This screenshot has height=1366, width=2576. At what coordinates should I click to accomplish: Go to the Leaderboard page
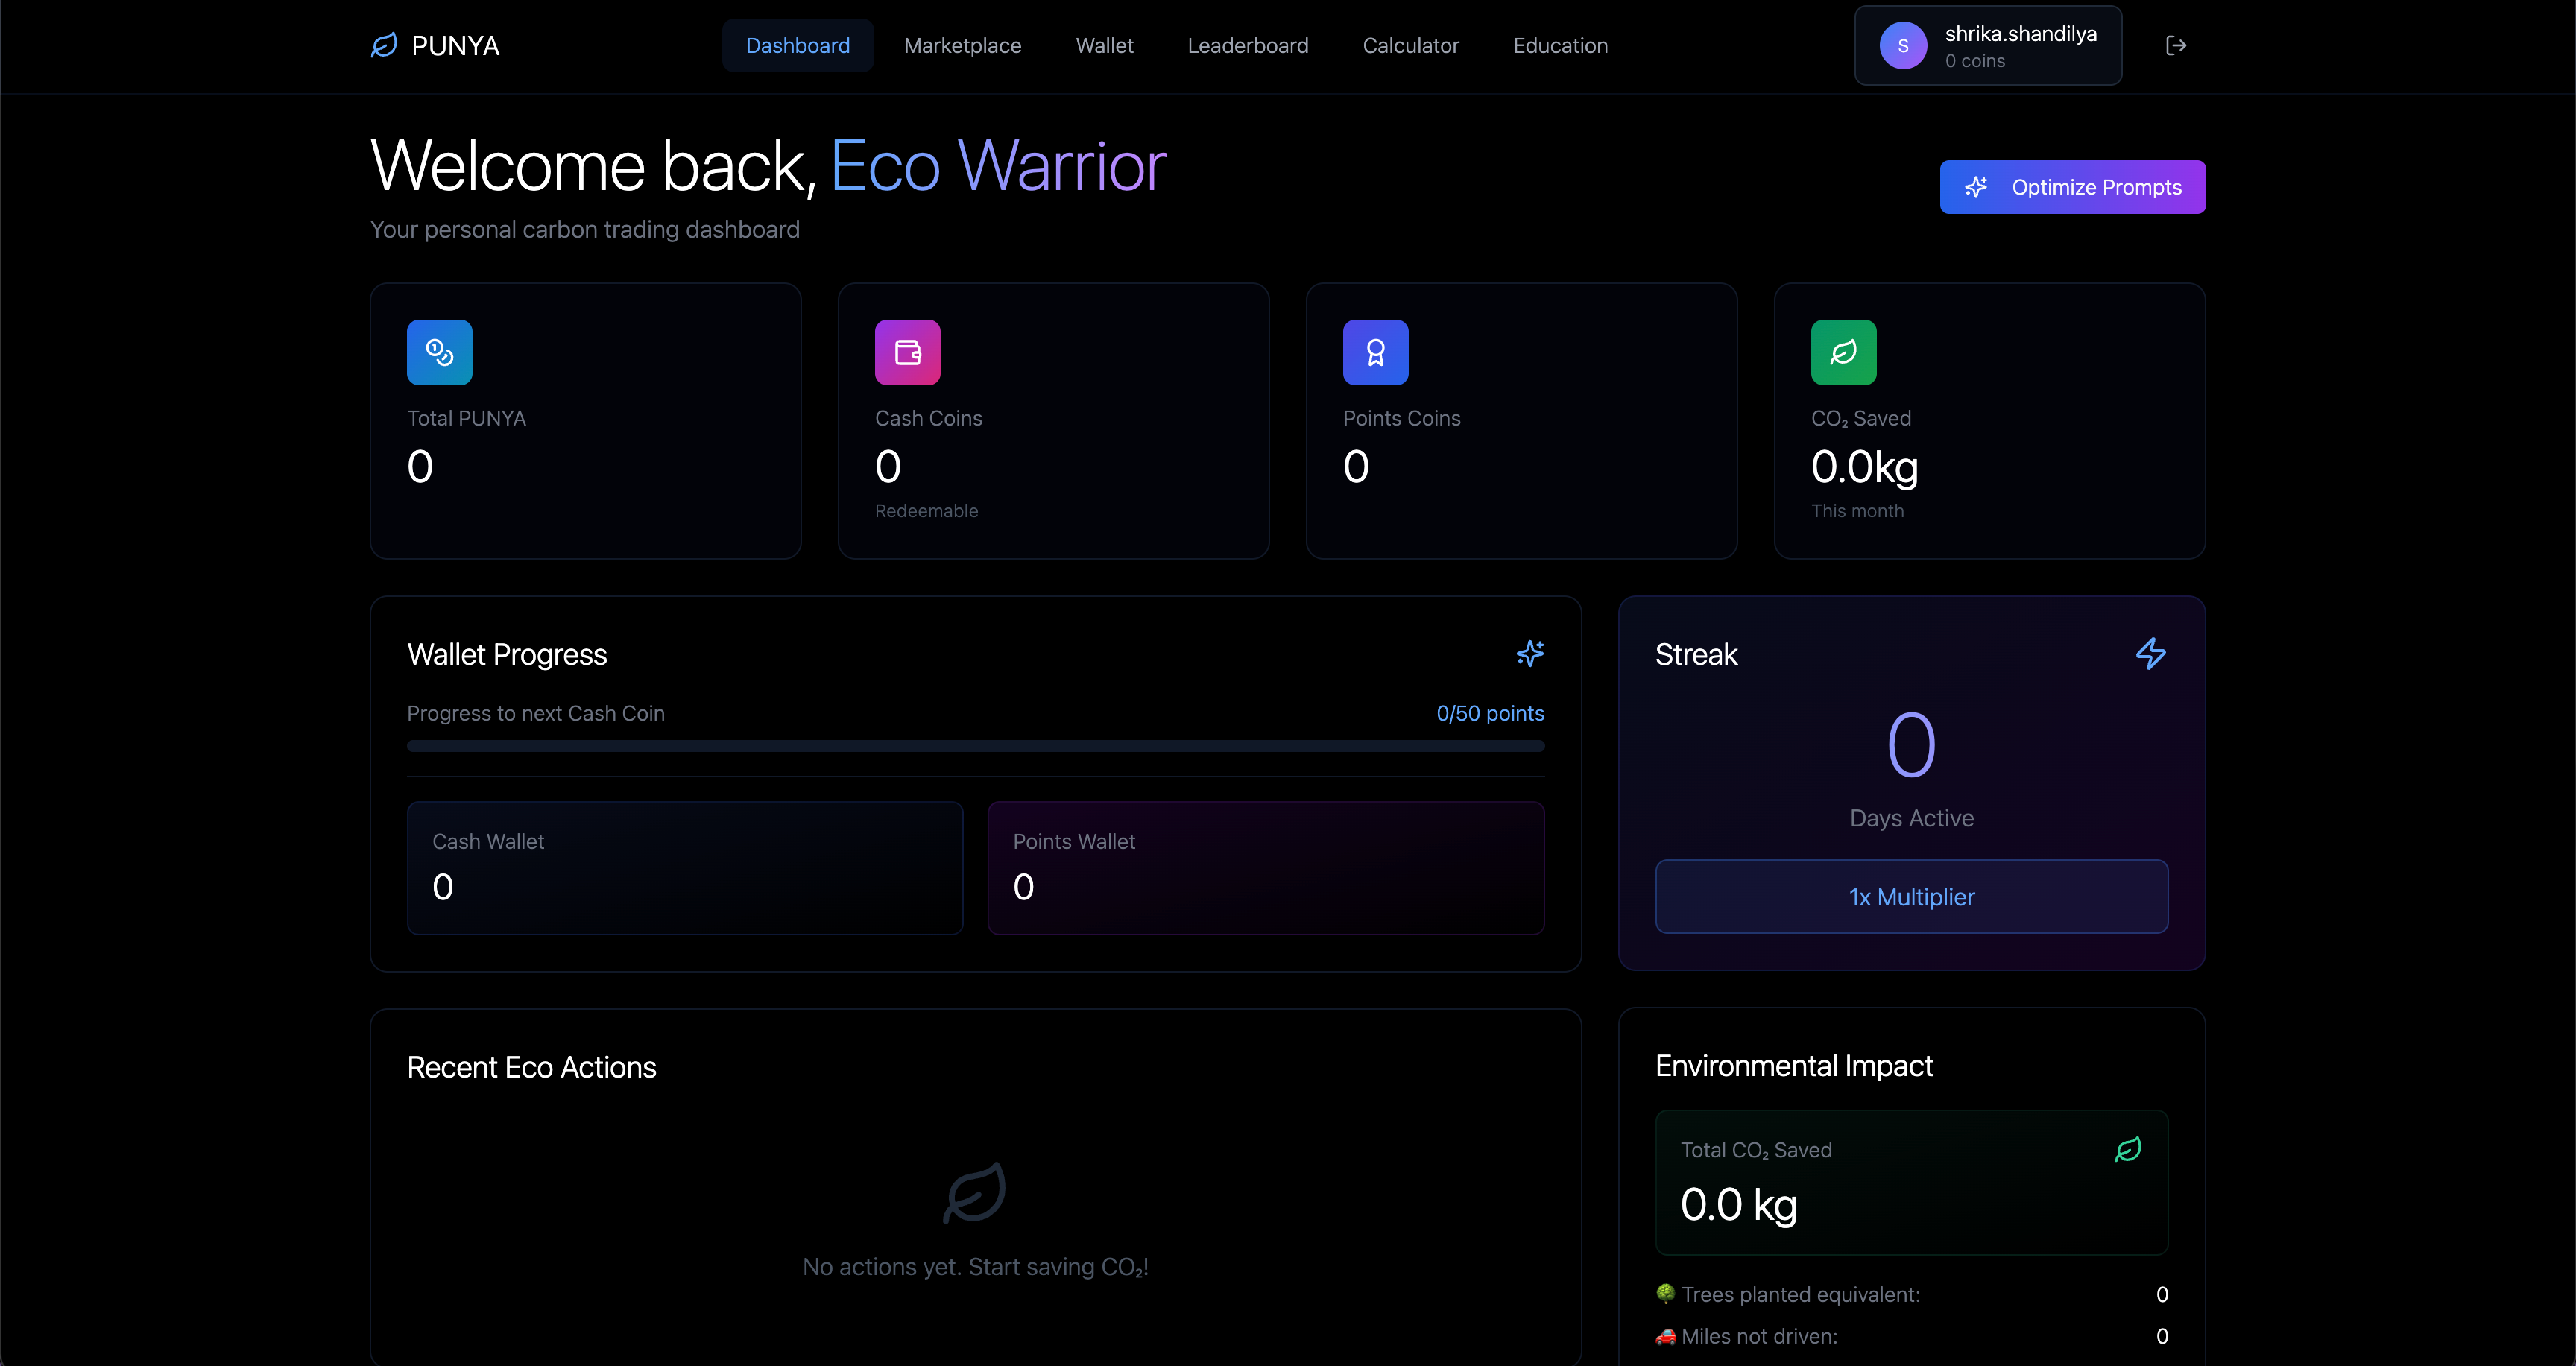[1247, 46]
